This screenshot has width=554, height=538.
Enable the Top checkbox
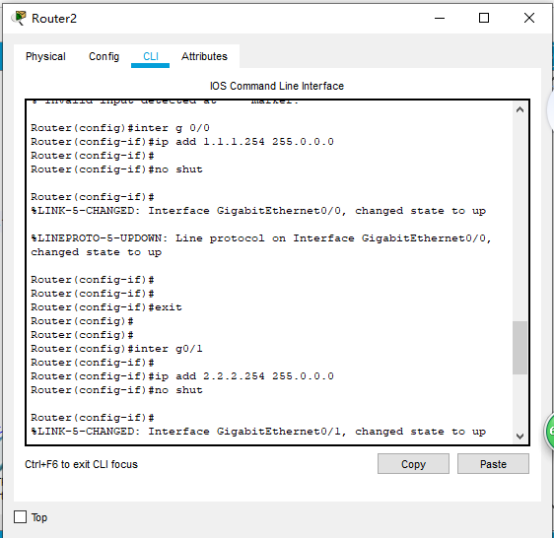(x=20, y=517)
